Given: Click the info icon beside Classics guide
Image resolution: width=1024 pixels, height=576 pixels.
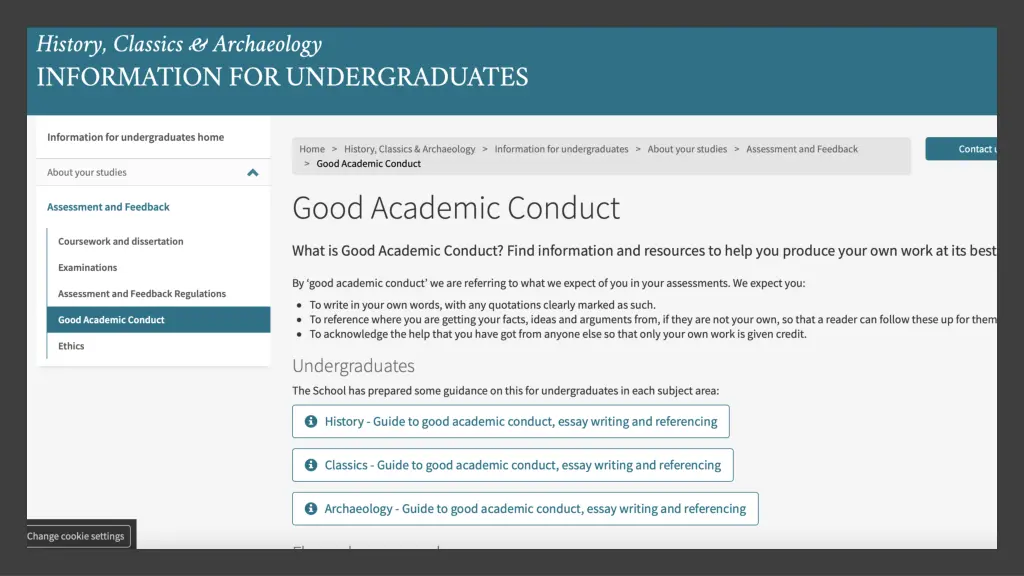Looking at the screenshot, I should pos(311,465).
